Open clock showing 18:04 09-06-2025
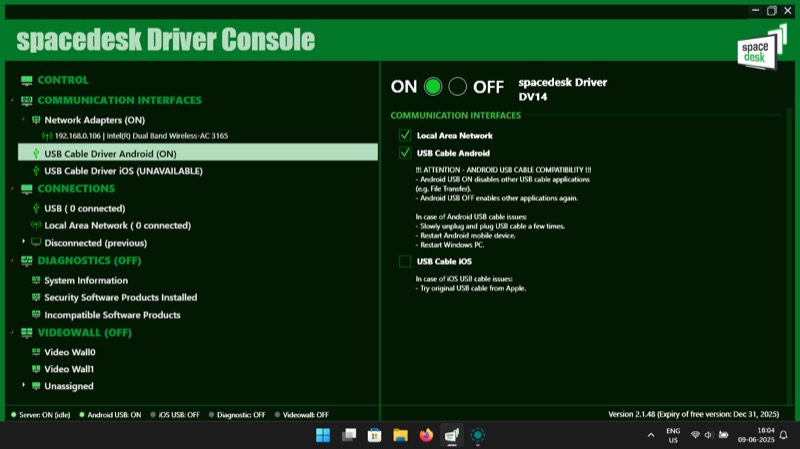The image size is (800, 449). click(x=756, y=435)
